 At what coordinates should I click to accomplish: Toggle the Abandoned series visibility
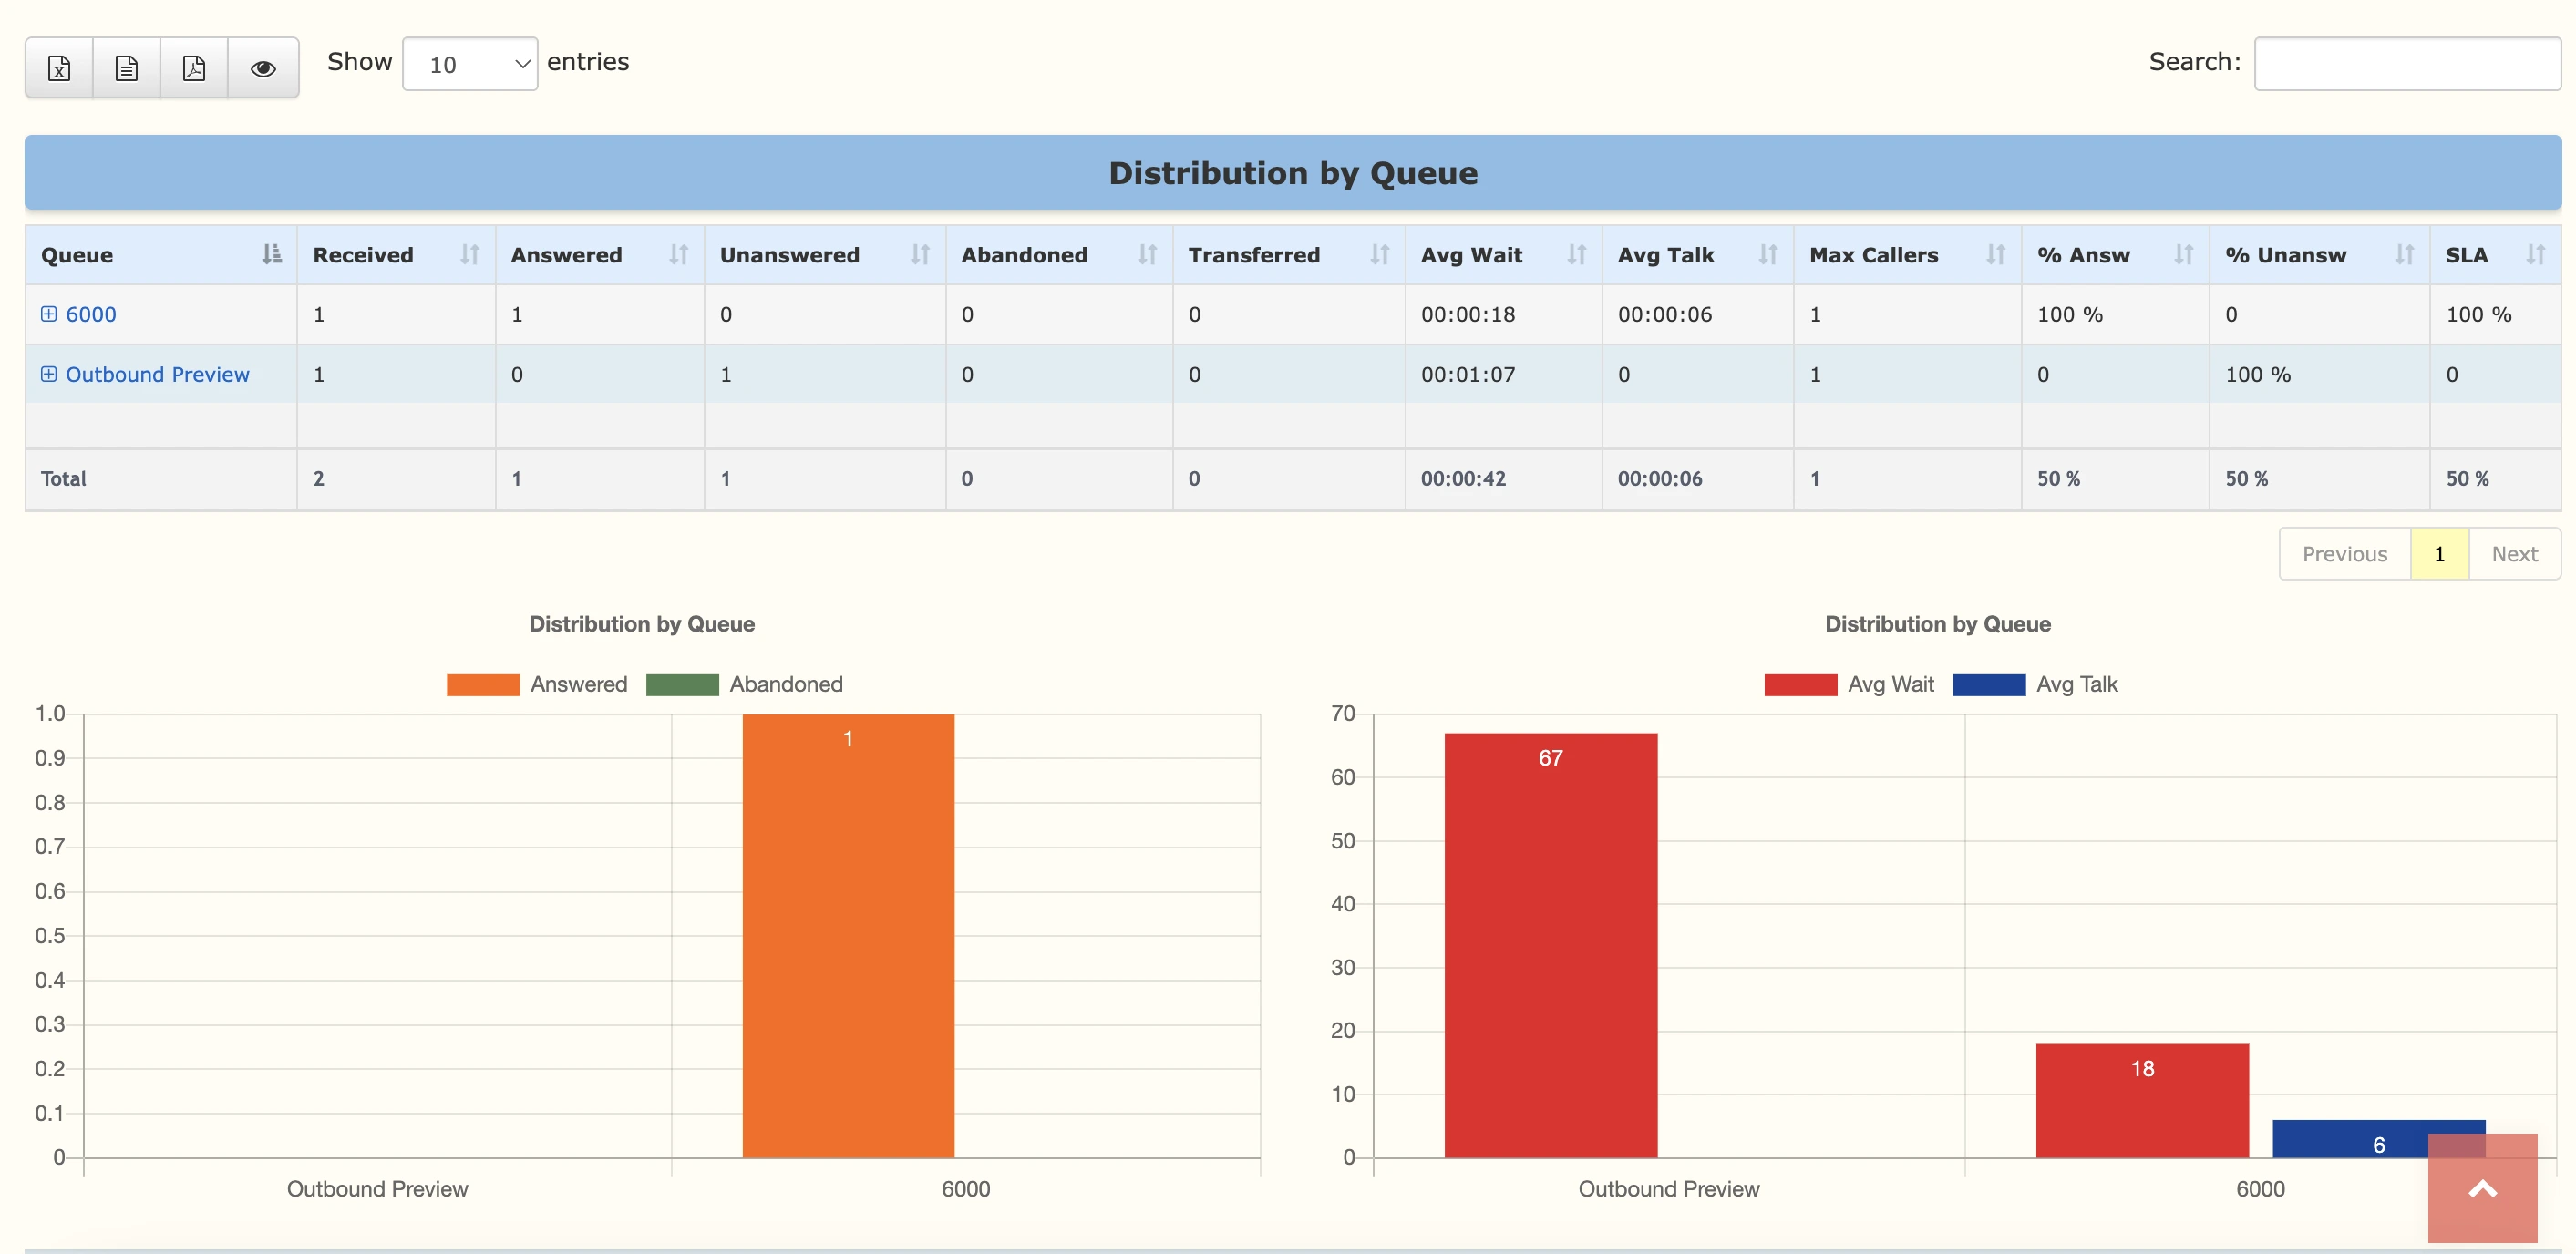coord(745,684)
